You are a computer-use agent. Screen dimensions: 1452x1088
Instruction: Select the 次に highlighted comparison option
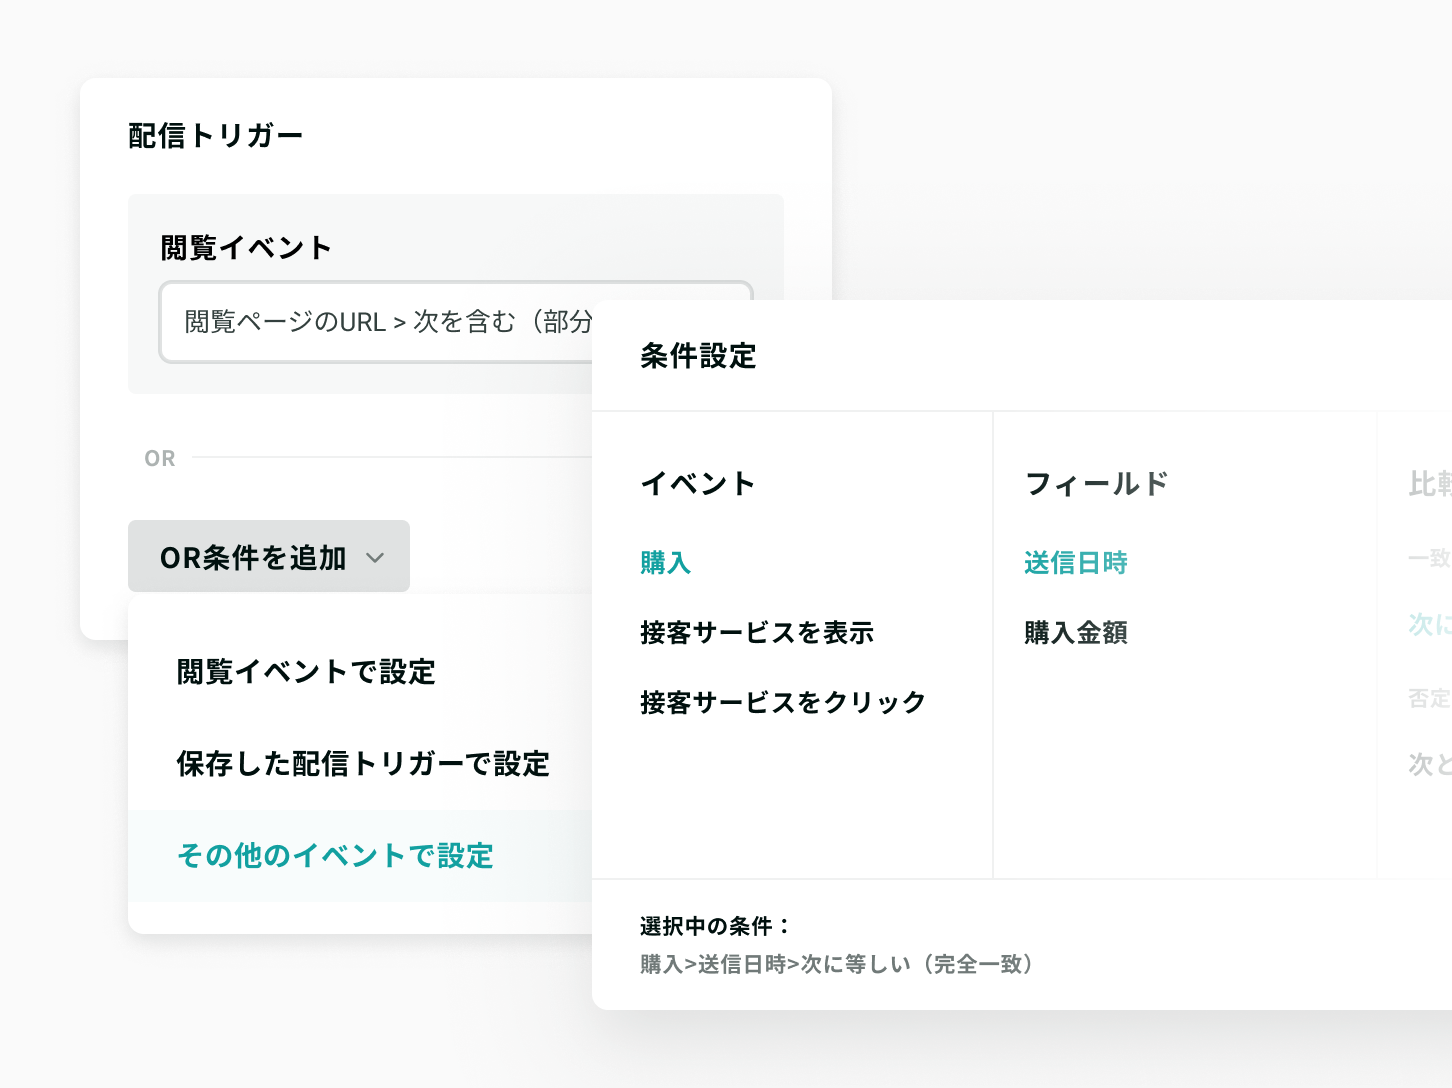tap(1430, 625)
